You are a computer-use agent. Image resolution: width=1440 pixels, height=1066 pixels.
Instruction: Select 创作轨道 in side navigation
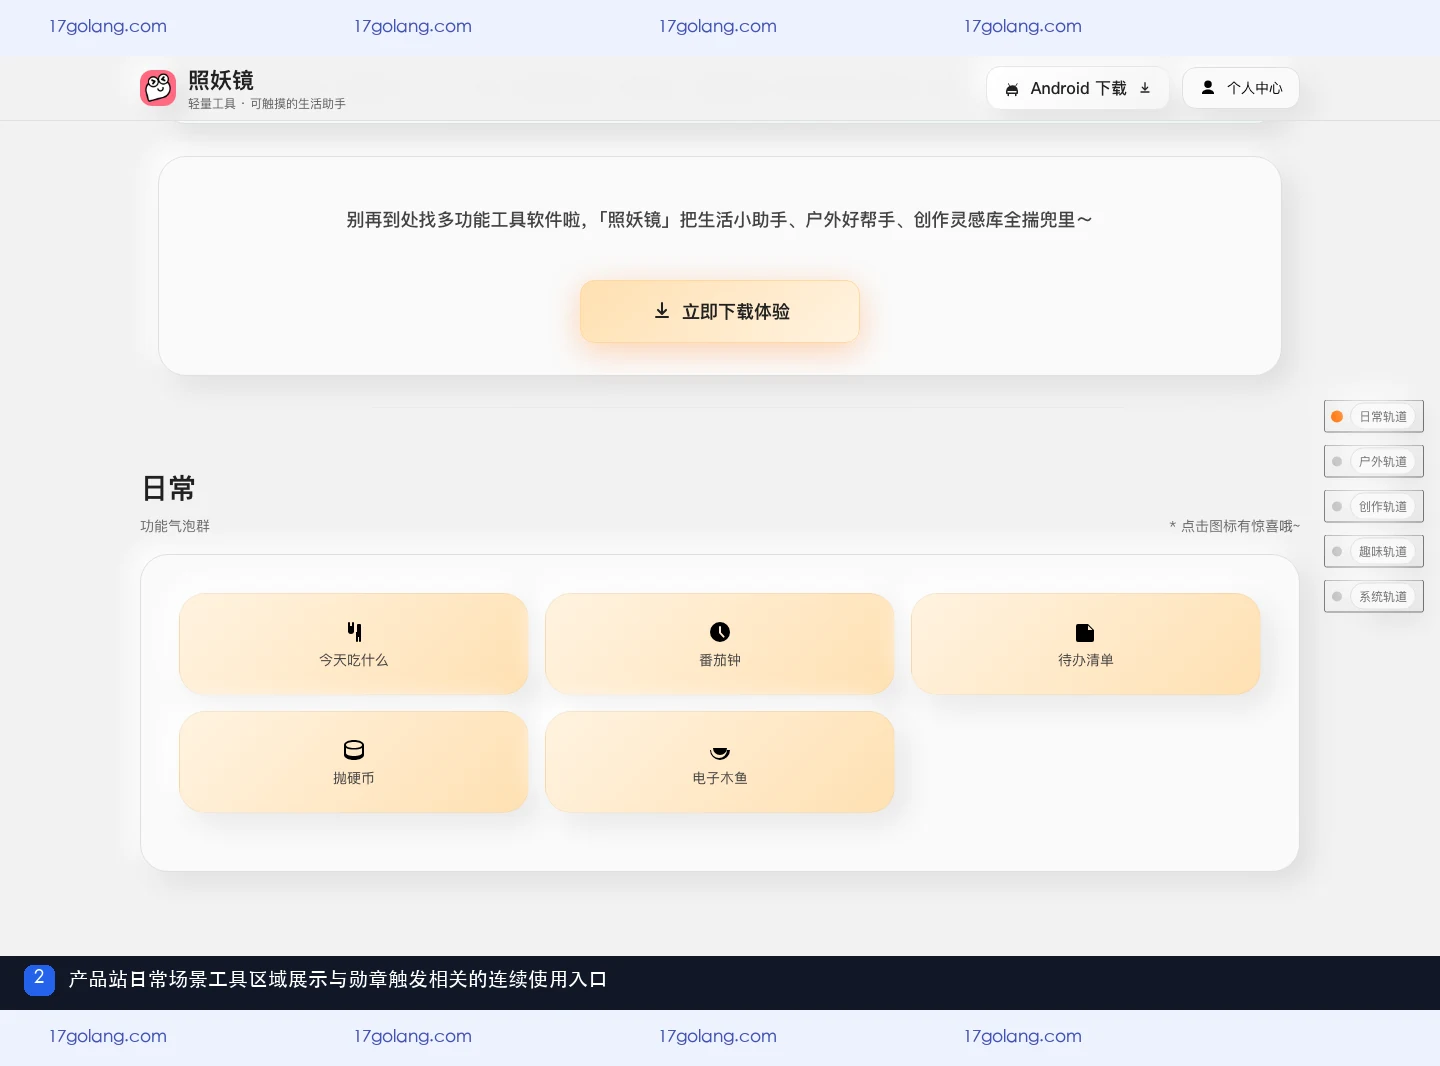point(1374,507)
